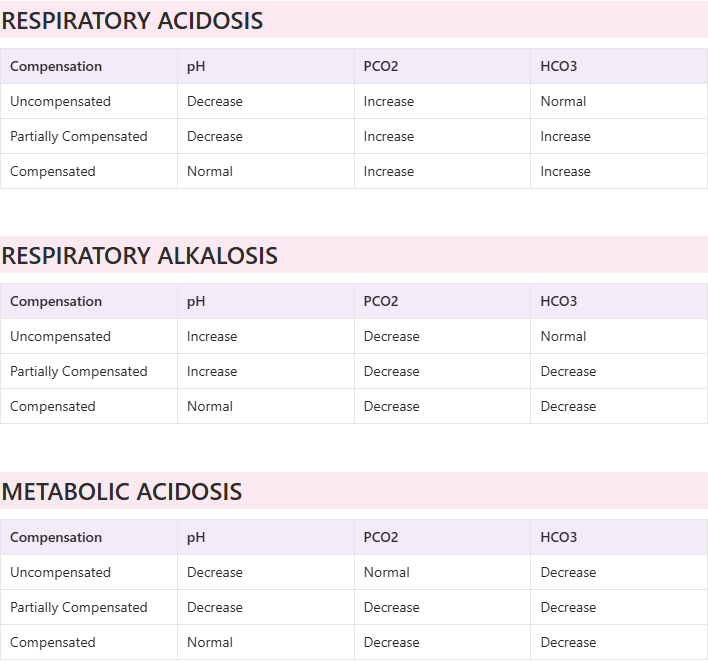Select Normal HCO3 cell in Respiratory Alkalosis table
The width and height of the screenshot is (708, 663).
point(563,337)
